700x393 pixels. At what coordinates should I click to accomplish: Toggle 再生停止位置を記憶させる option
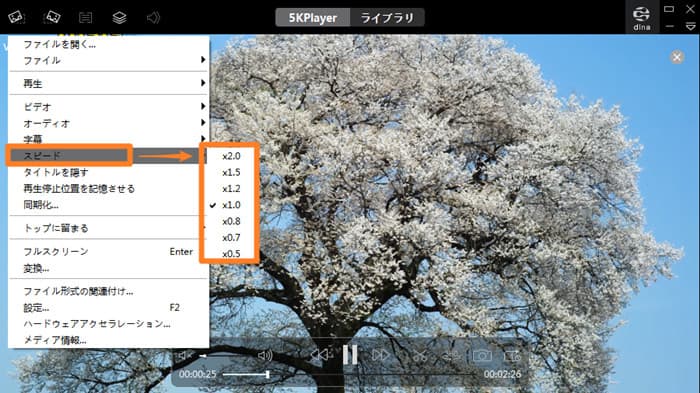108,188
